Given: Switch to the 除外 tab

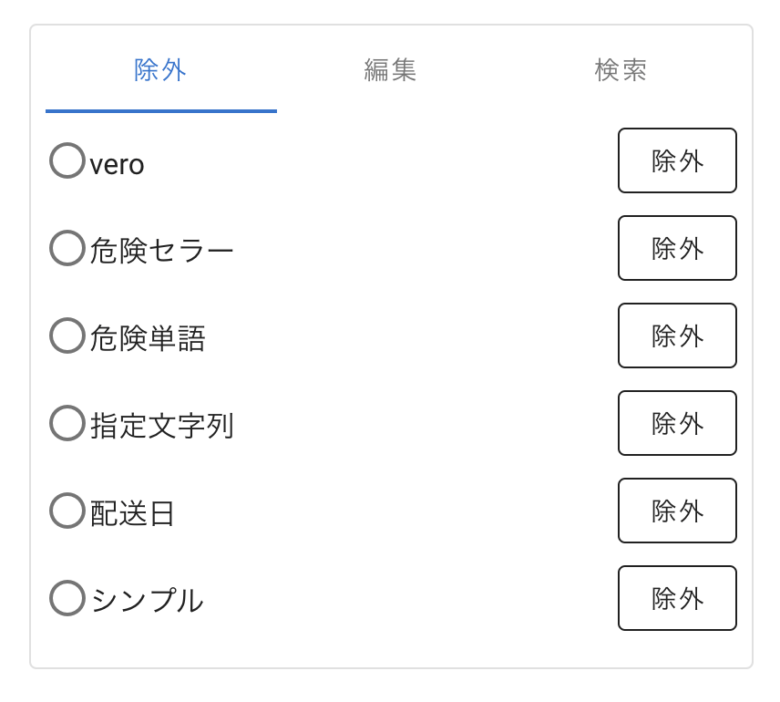Looking at the screenshot, I should click(161, 70).
